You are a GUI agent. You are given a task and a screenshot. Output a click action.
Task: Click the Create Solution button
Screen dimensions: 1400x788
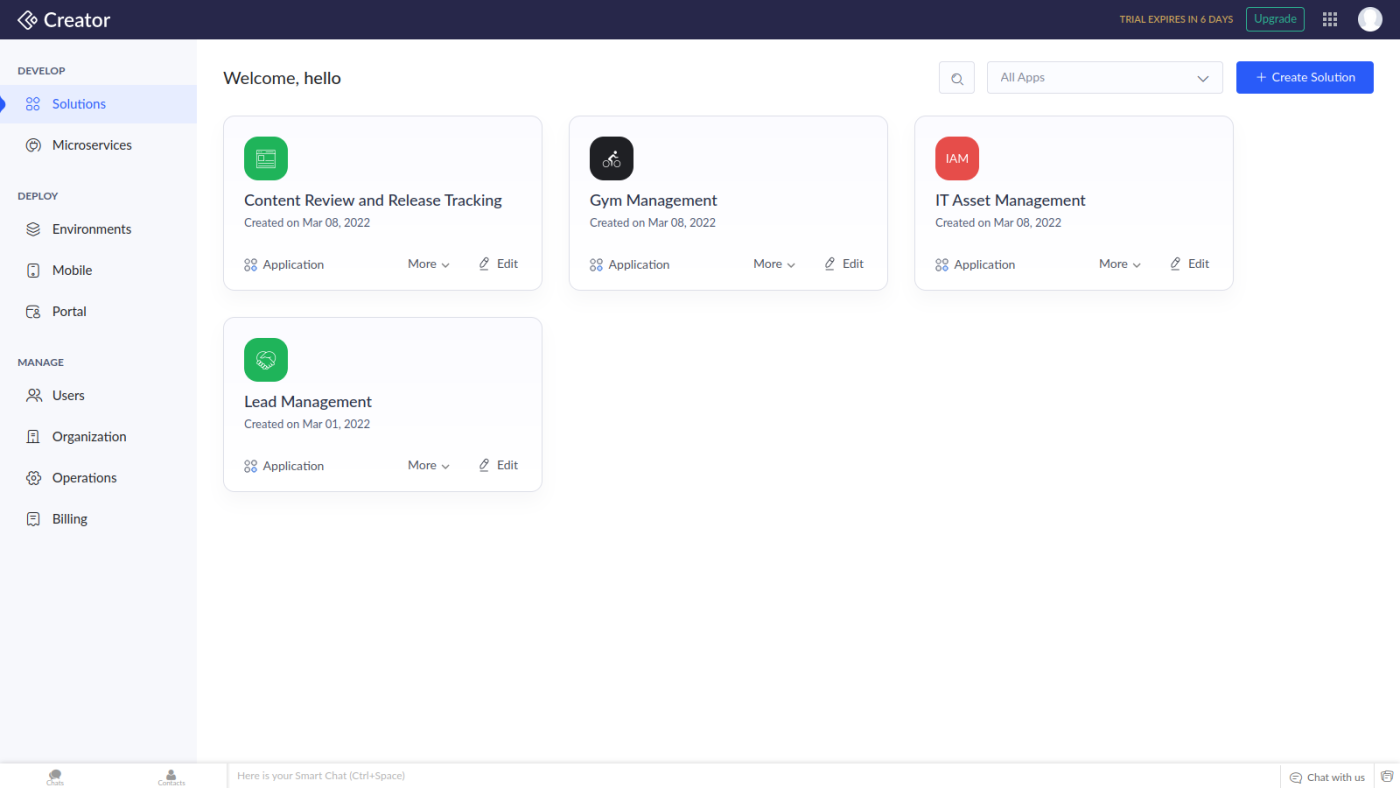pyautogui.click(x=1305, y=77)
